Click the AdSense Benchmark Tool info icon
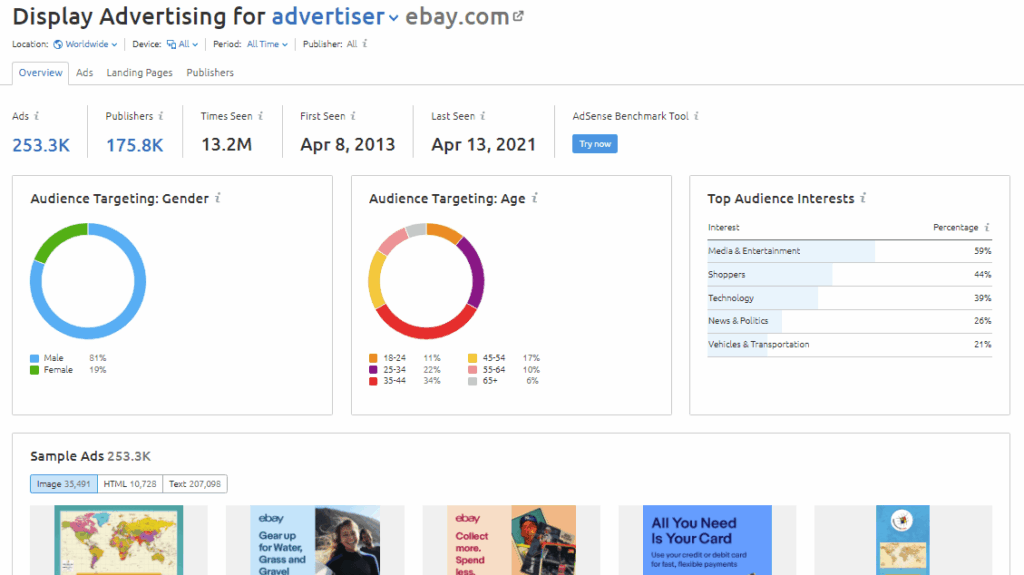This screenshot has height=575, width=1024. 697,117
